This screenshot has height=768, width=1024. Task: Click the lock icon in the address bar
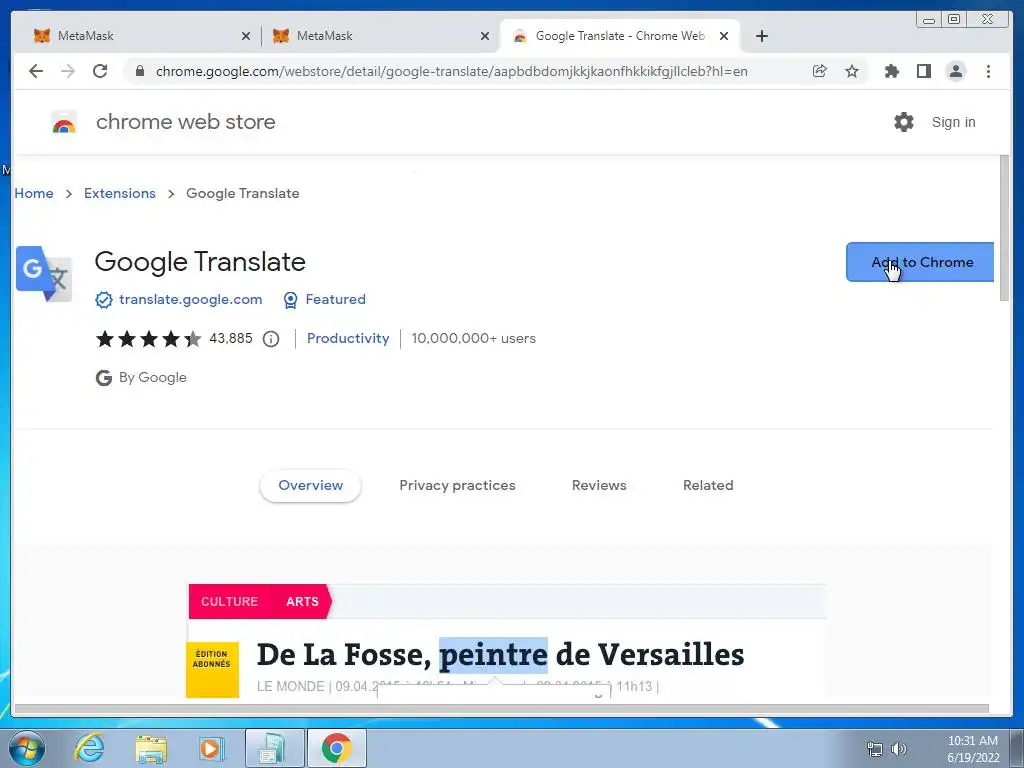coord(139,71)
